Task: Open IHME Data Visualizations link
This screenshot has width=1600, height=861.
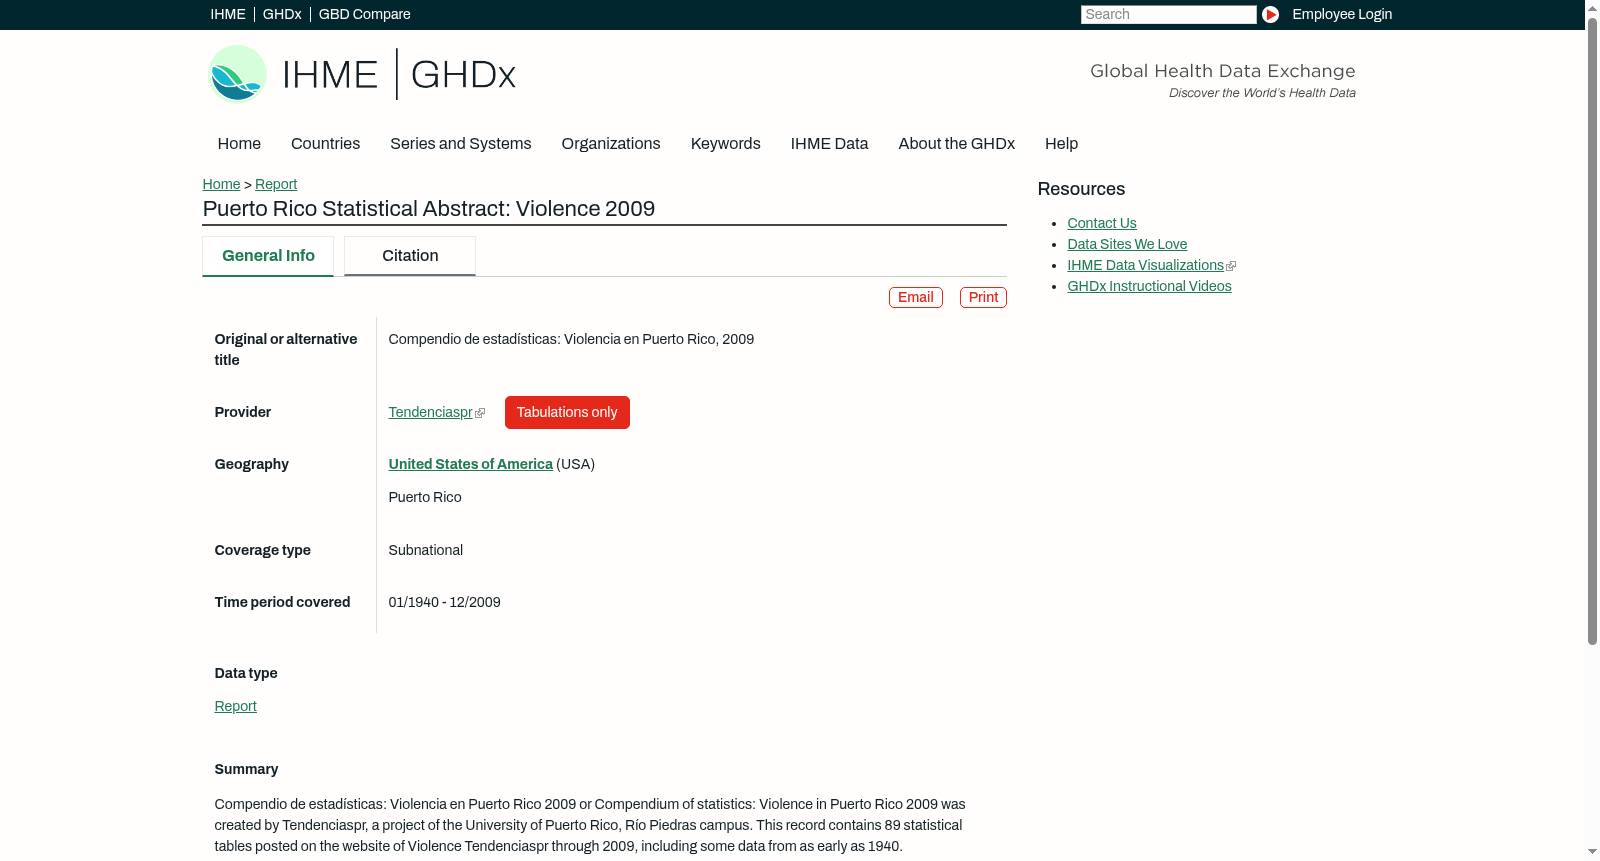Action: 1145,266
